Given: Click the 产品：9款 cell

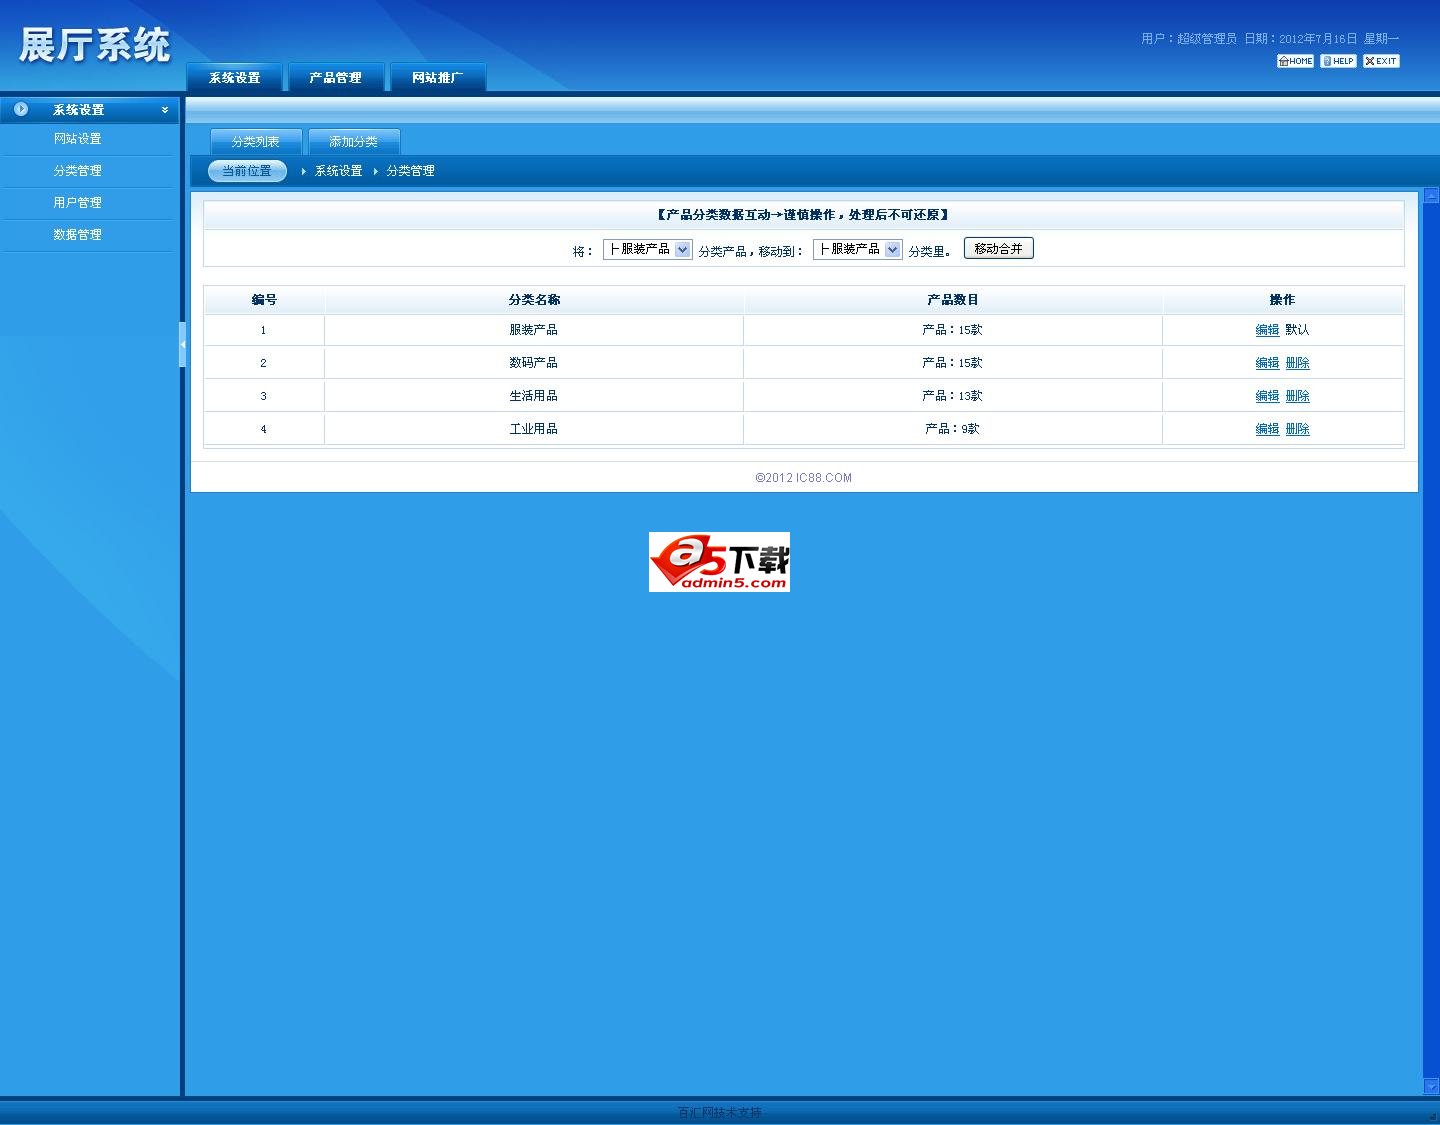Looking at the screenshot, I should tap(953, 429).
